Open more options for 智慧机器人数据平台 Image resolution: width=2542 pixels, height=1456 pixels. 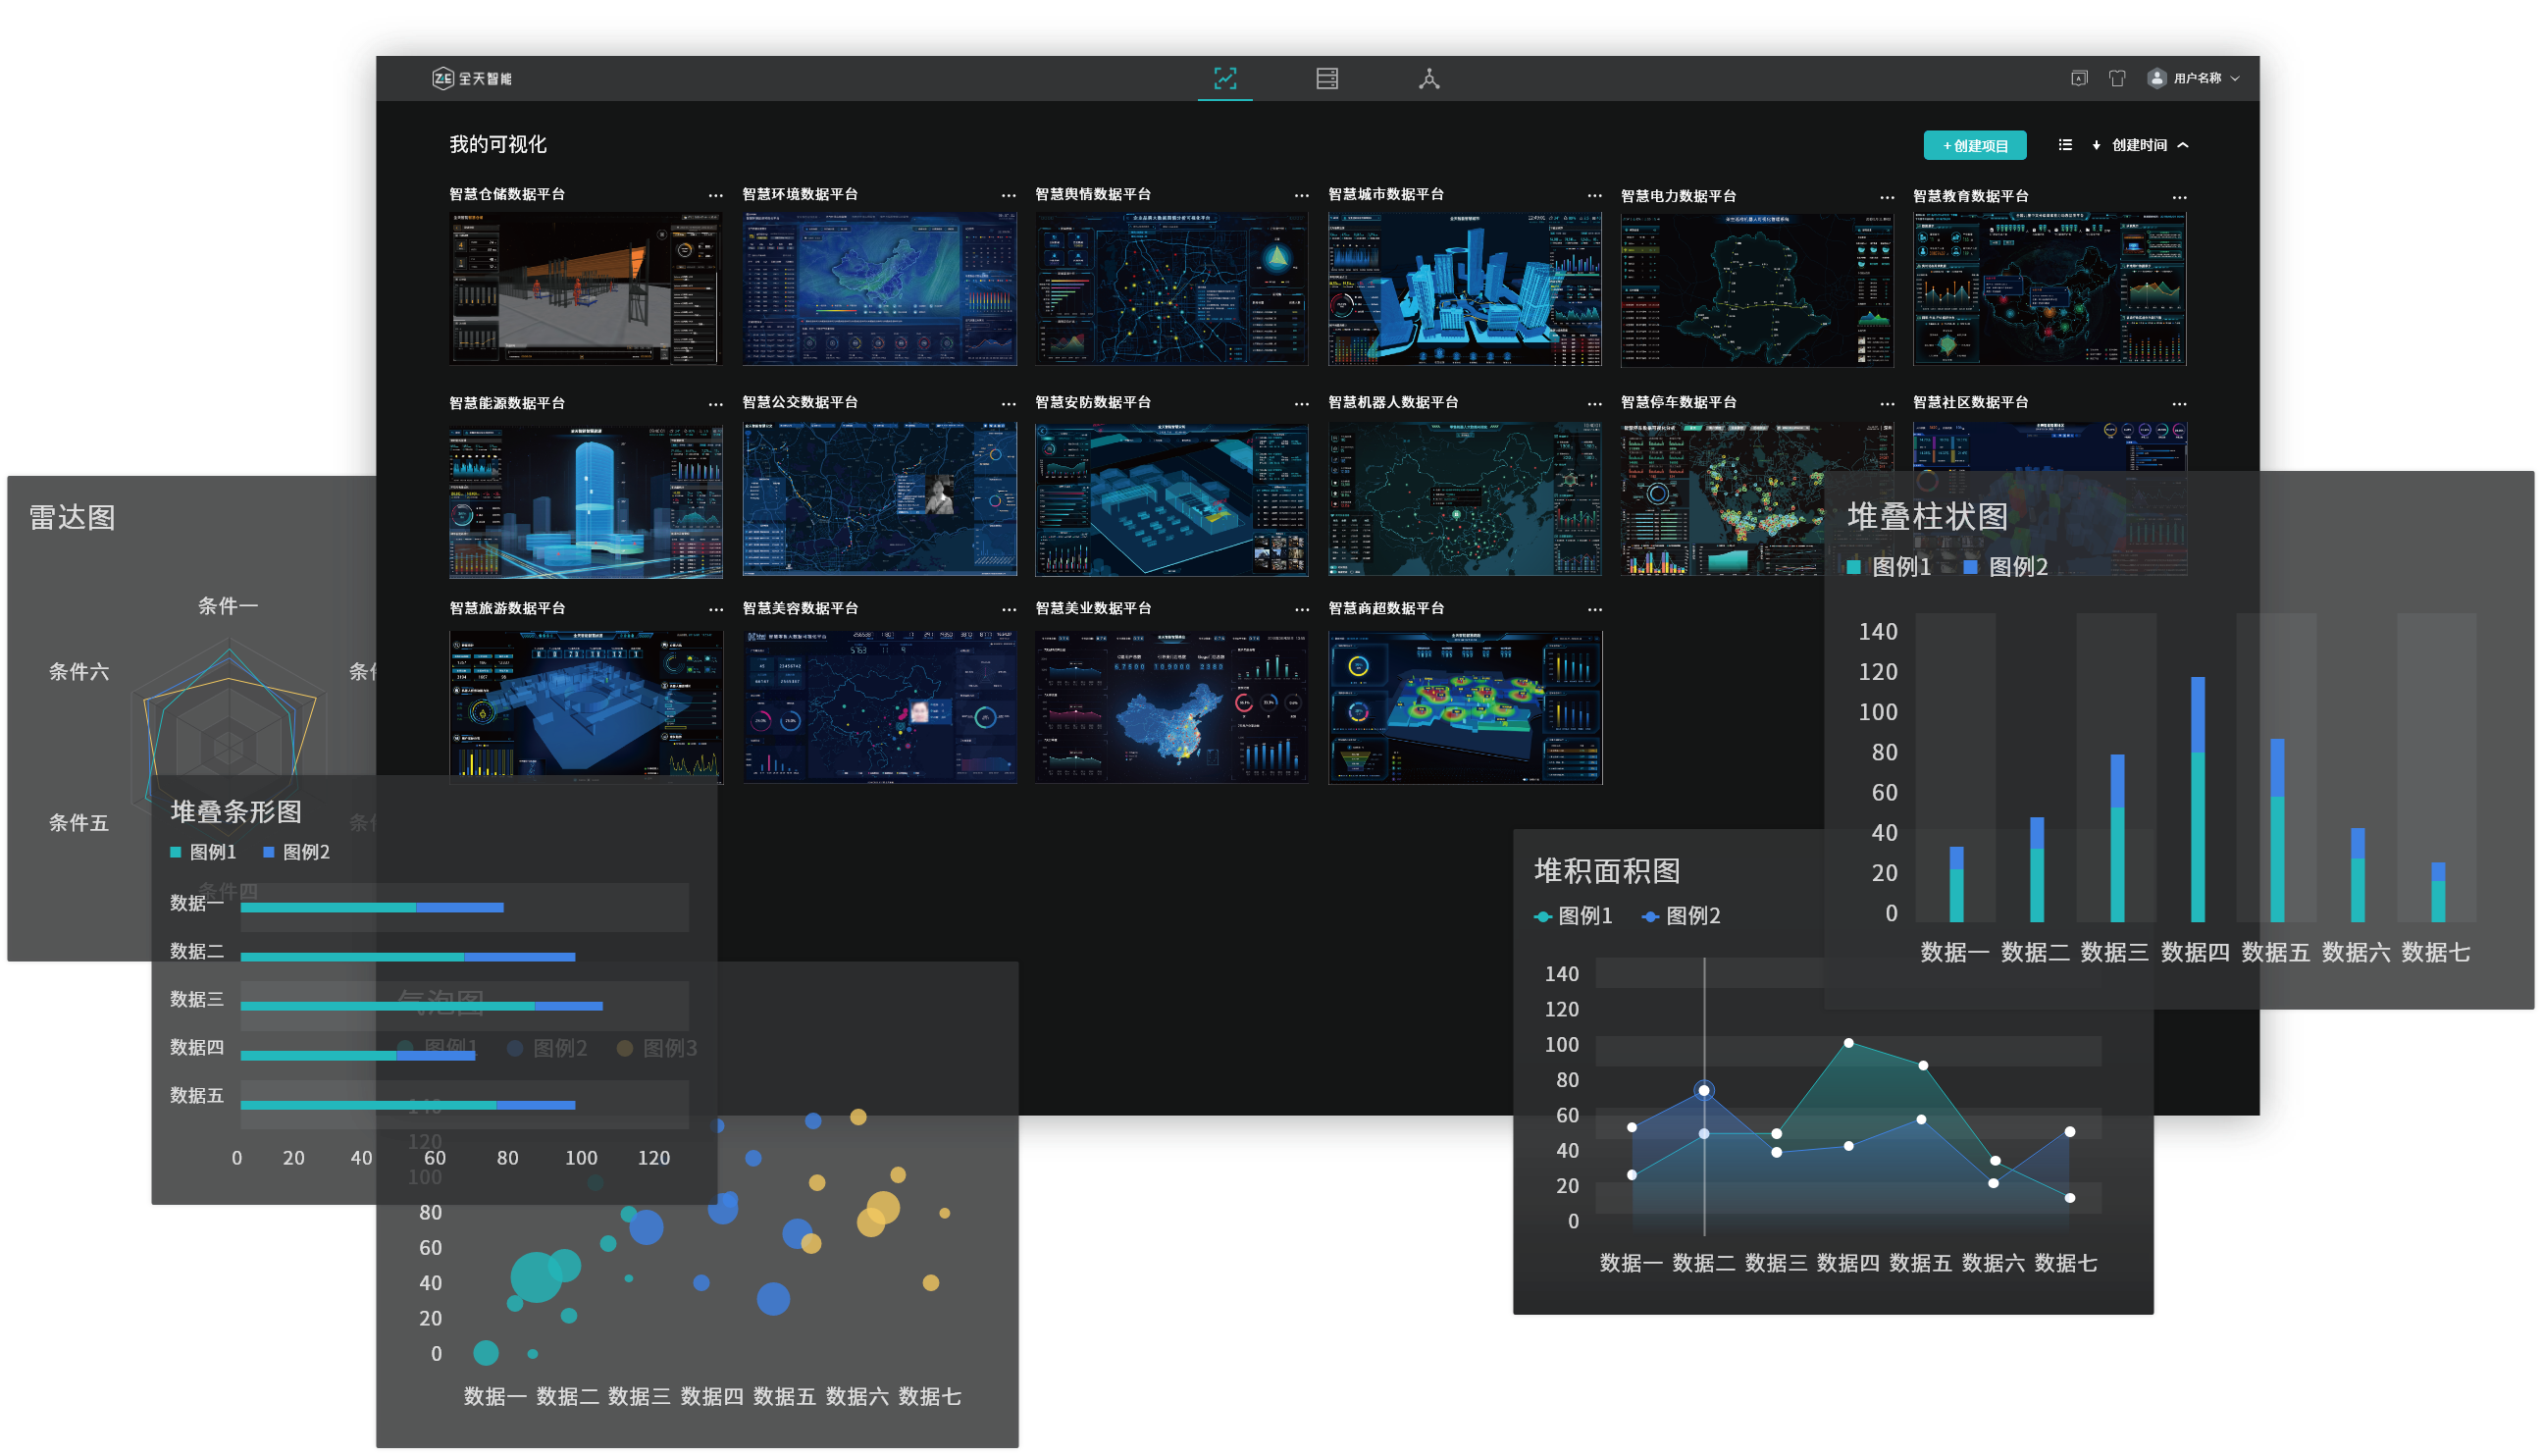click(1594, 404)
